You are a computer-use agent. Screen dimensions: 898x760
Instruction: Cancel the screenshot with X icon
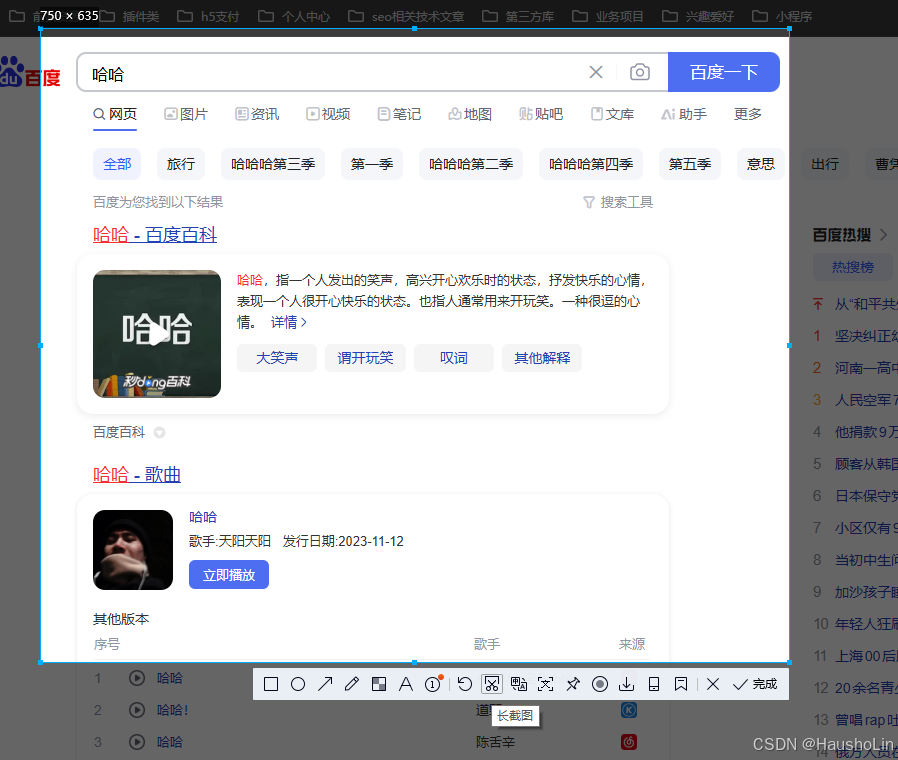(x=713, y=684)
